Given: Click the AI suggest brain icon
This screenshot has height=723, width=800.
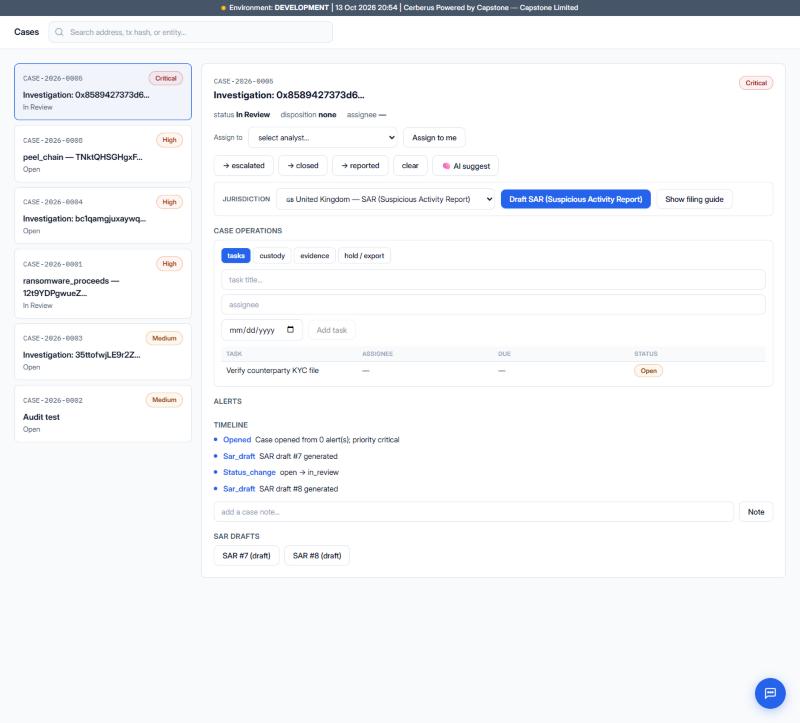Looking at the screenshot, I should click(x=446, y=166).
